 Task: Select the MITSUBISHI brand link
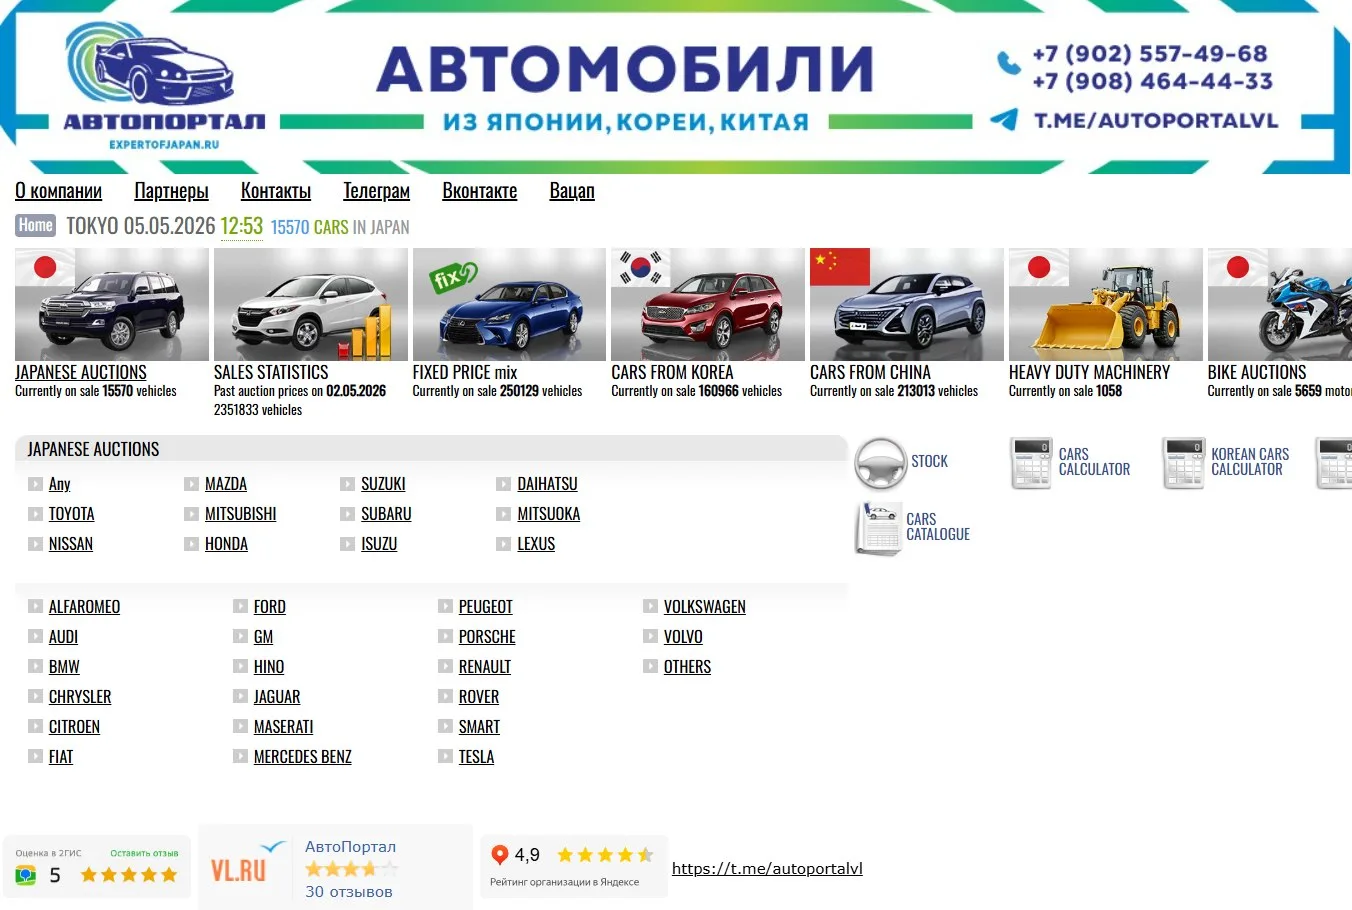coord(241,514)
